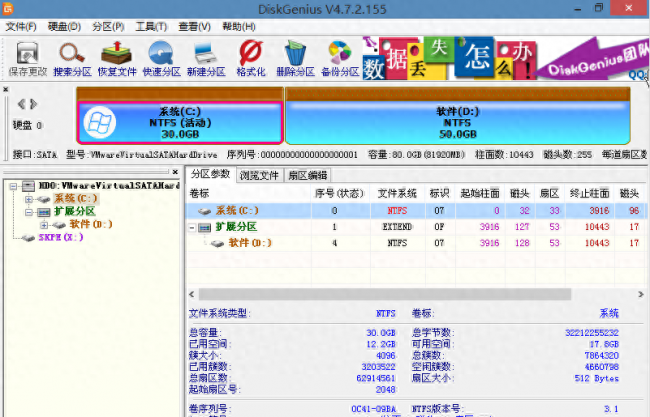Click the HD0 hard disk icon in tree
Viewport: 650px width, 417px height.
[x=28, y=186]
